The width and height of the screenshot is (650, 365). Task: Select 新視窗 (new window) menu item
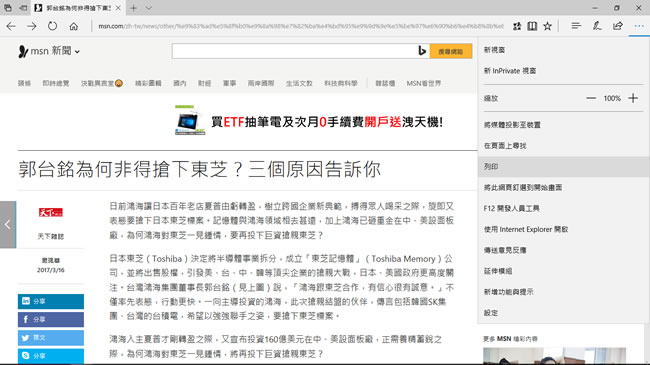click(564, 50)
